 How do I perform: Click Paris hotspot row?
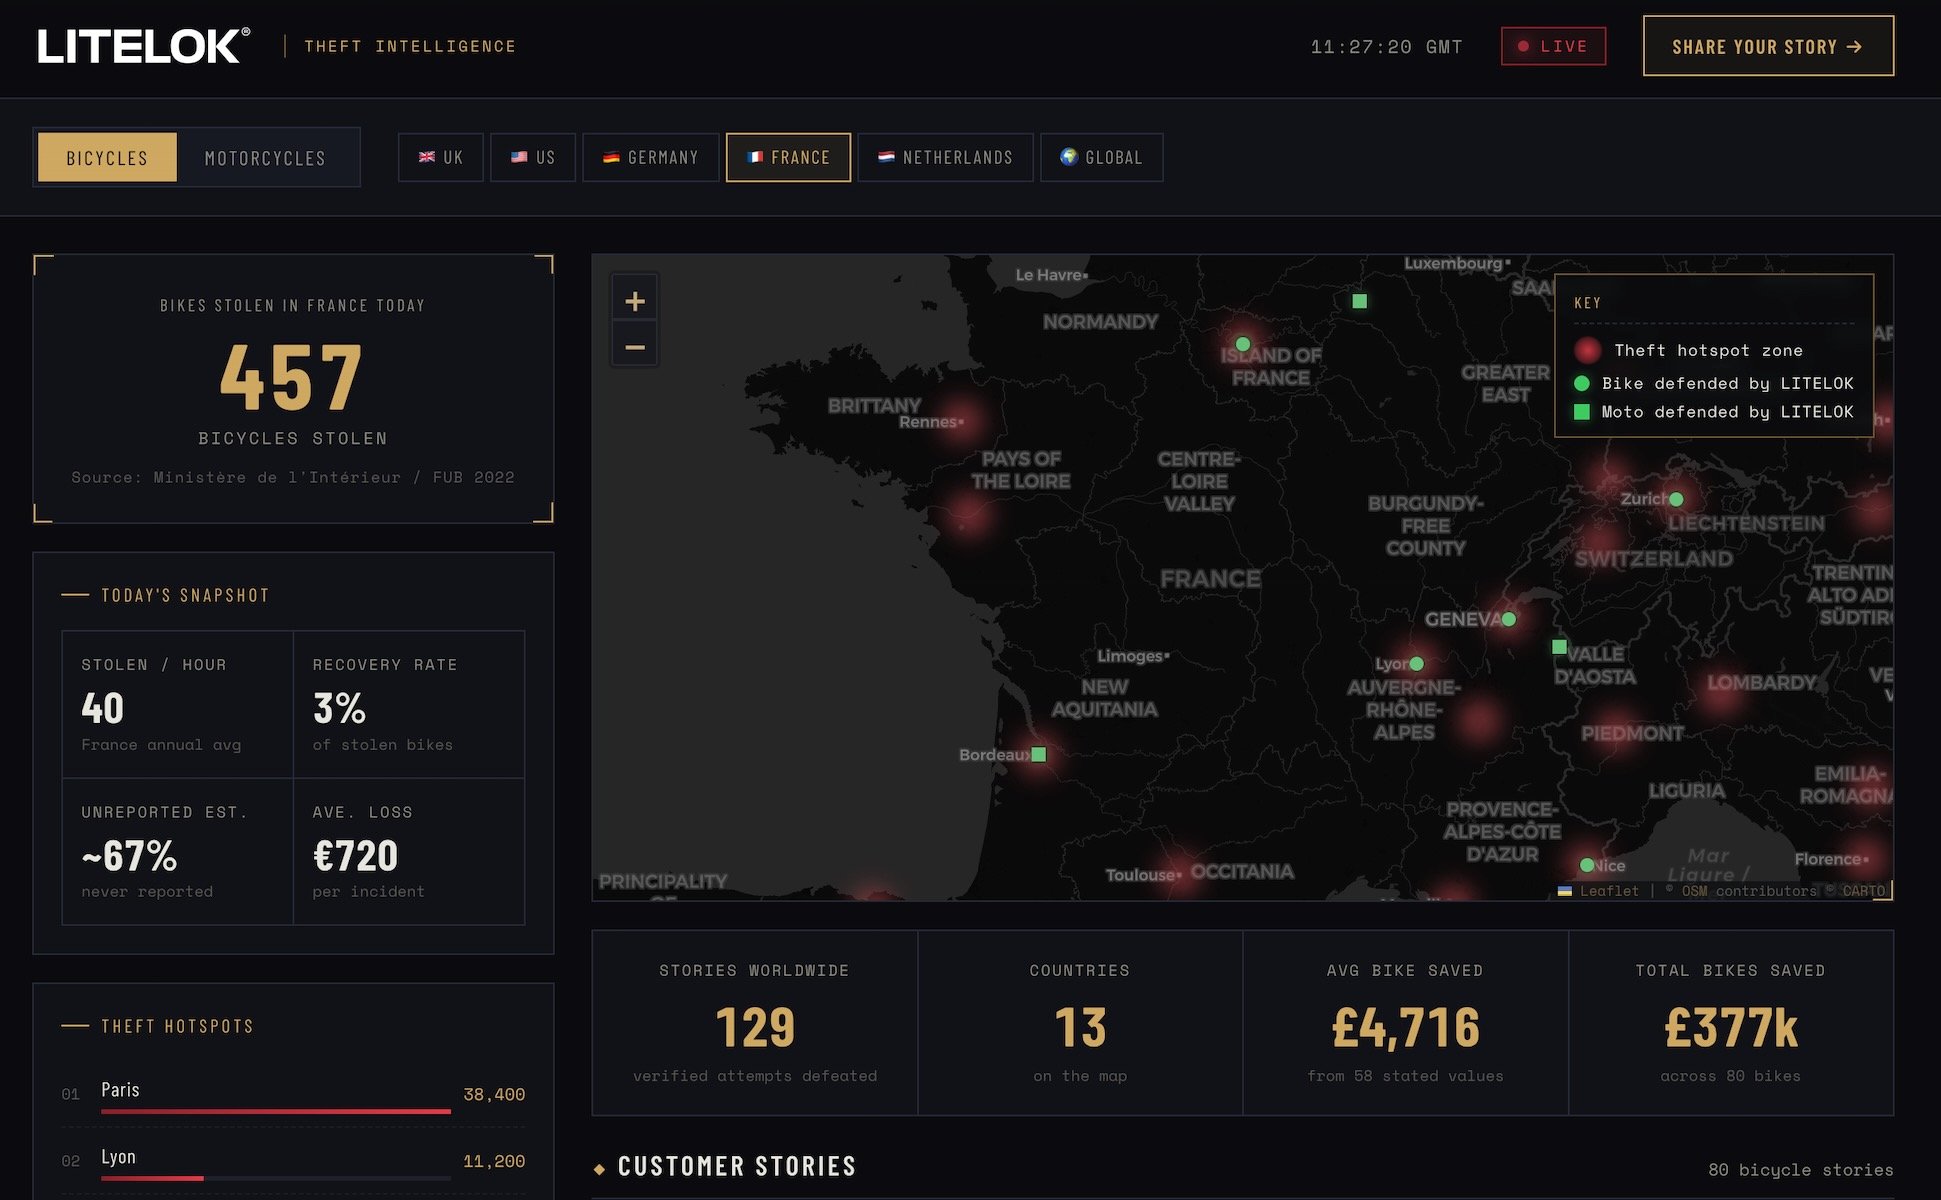click(x=293, y=1096)
